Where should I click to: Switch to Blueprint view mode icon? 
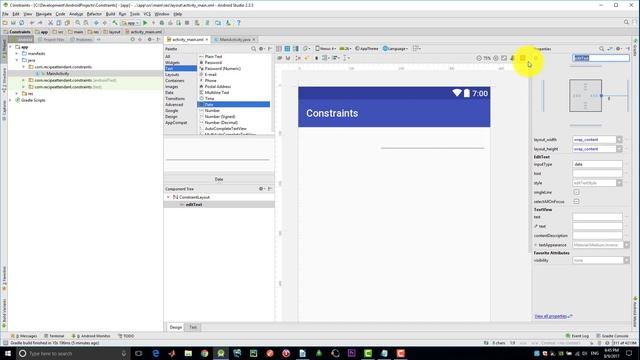click(287, 49)
